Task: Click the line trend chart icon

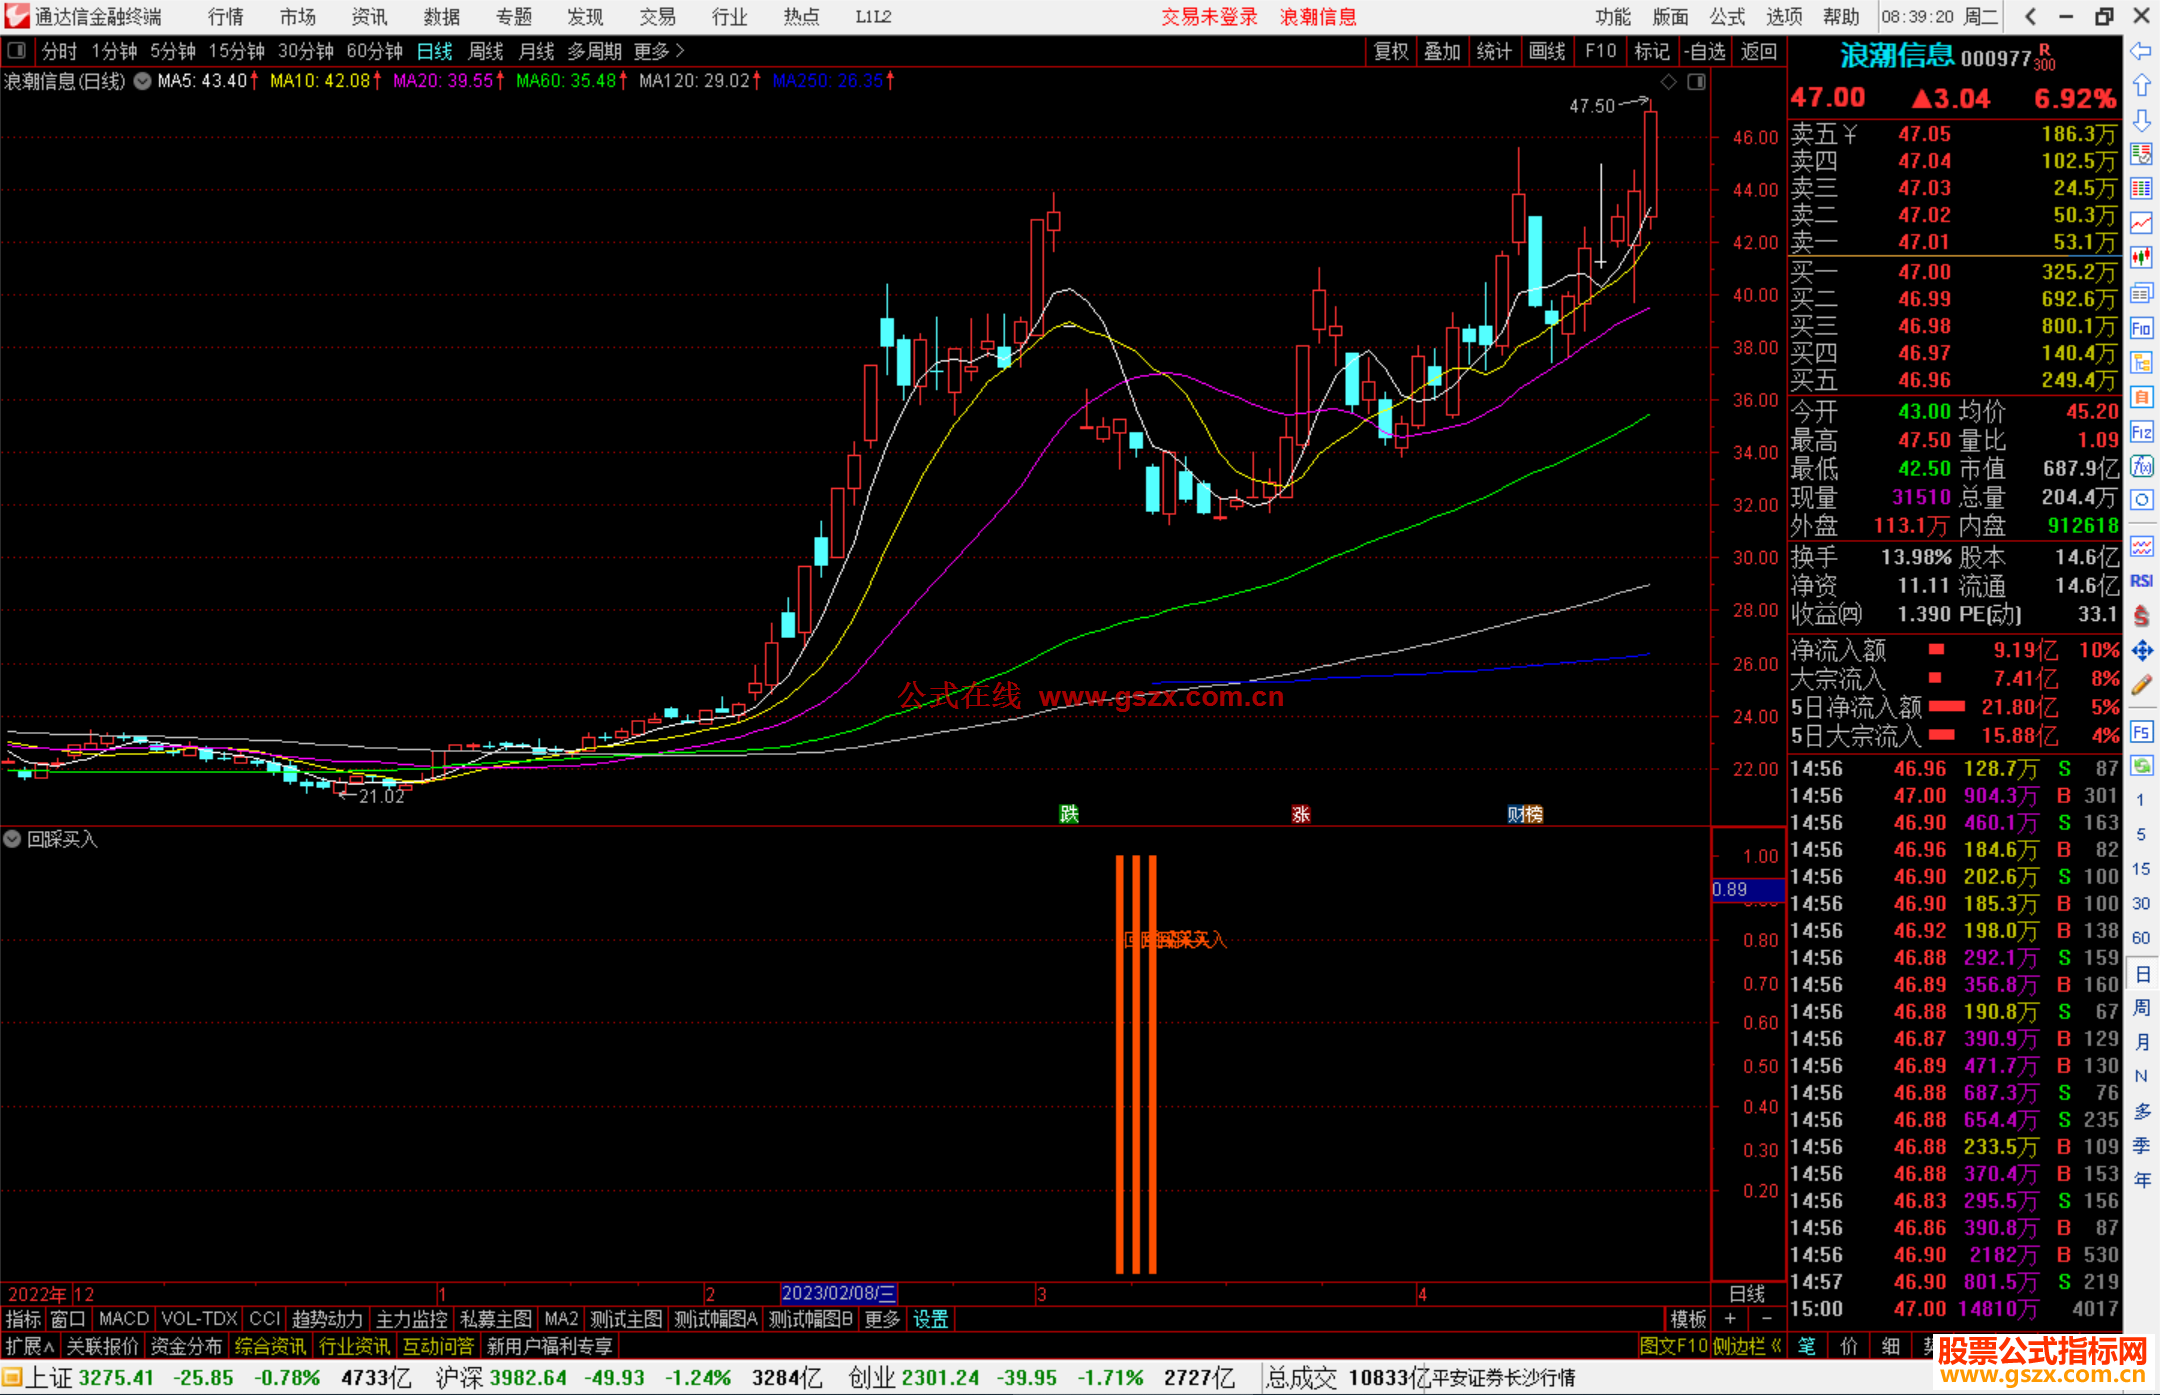Action: [2141, 223]
